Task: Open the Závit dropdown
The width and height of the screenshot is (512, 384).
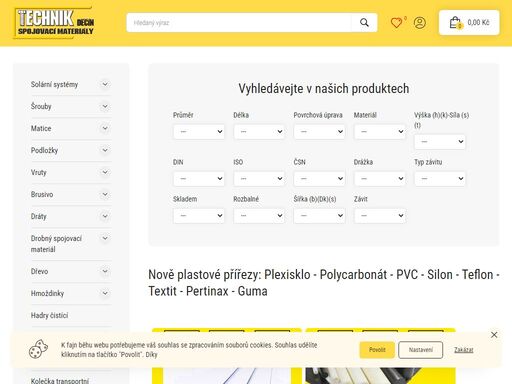Action: pyautogui.click(x=380, y=216)
